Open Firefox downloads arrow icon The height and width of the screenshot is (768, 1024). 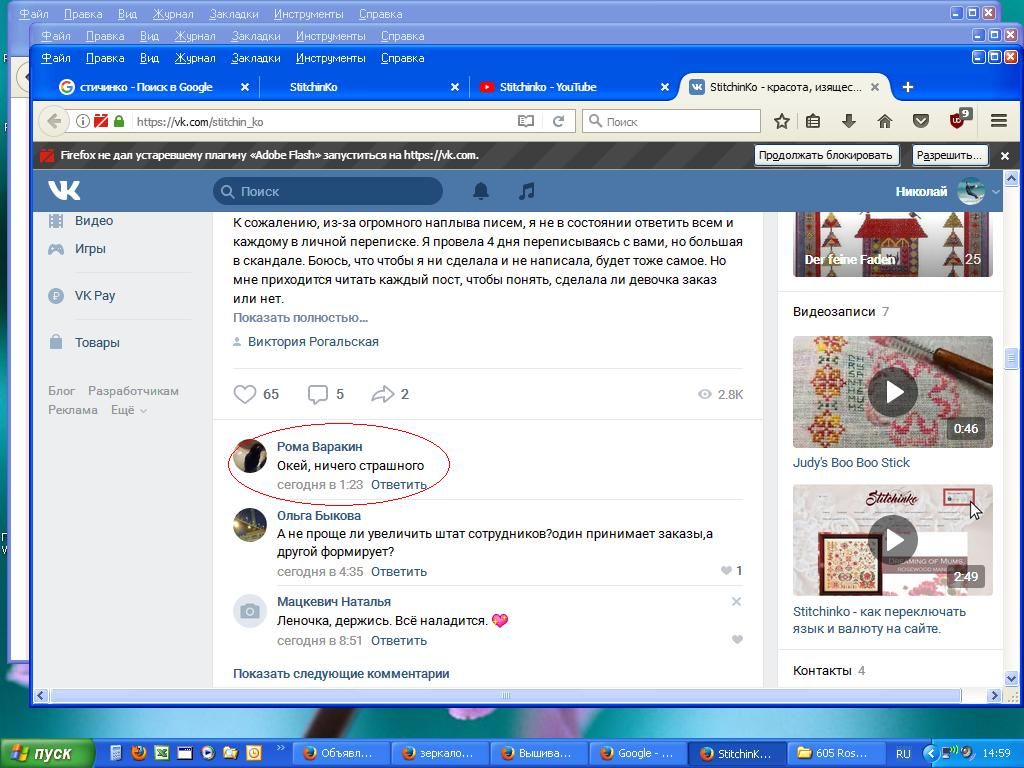(849, 121)
